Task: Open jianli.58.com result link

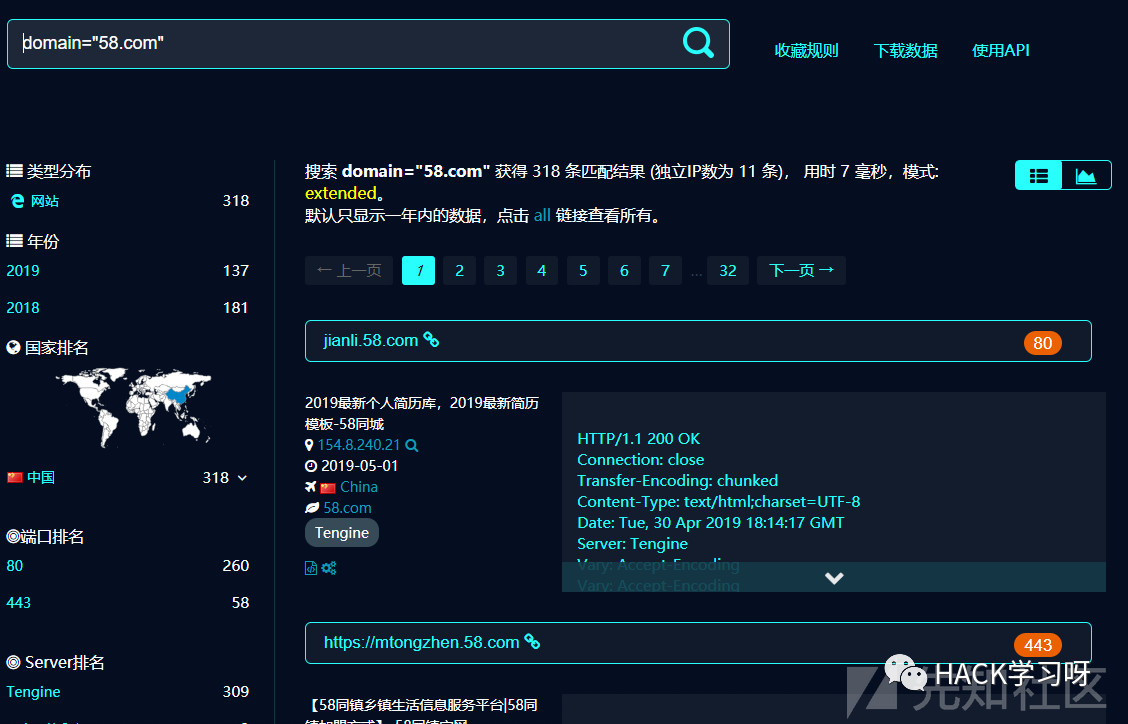Action: 370,340
